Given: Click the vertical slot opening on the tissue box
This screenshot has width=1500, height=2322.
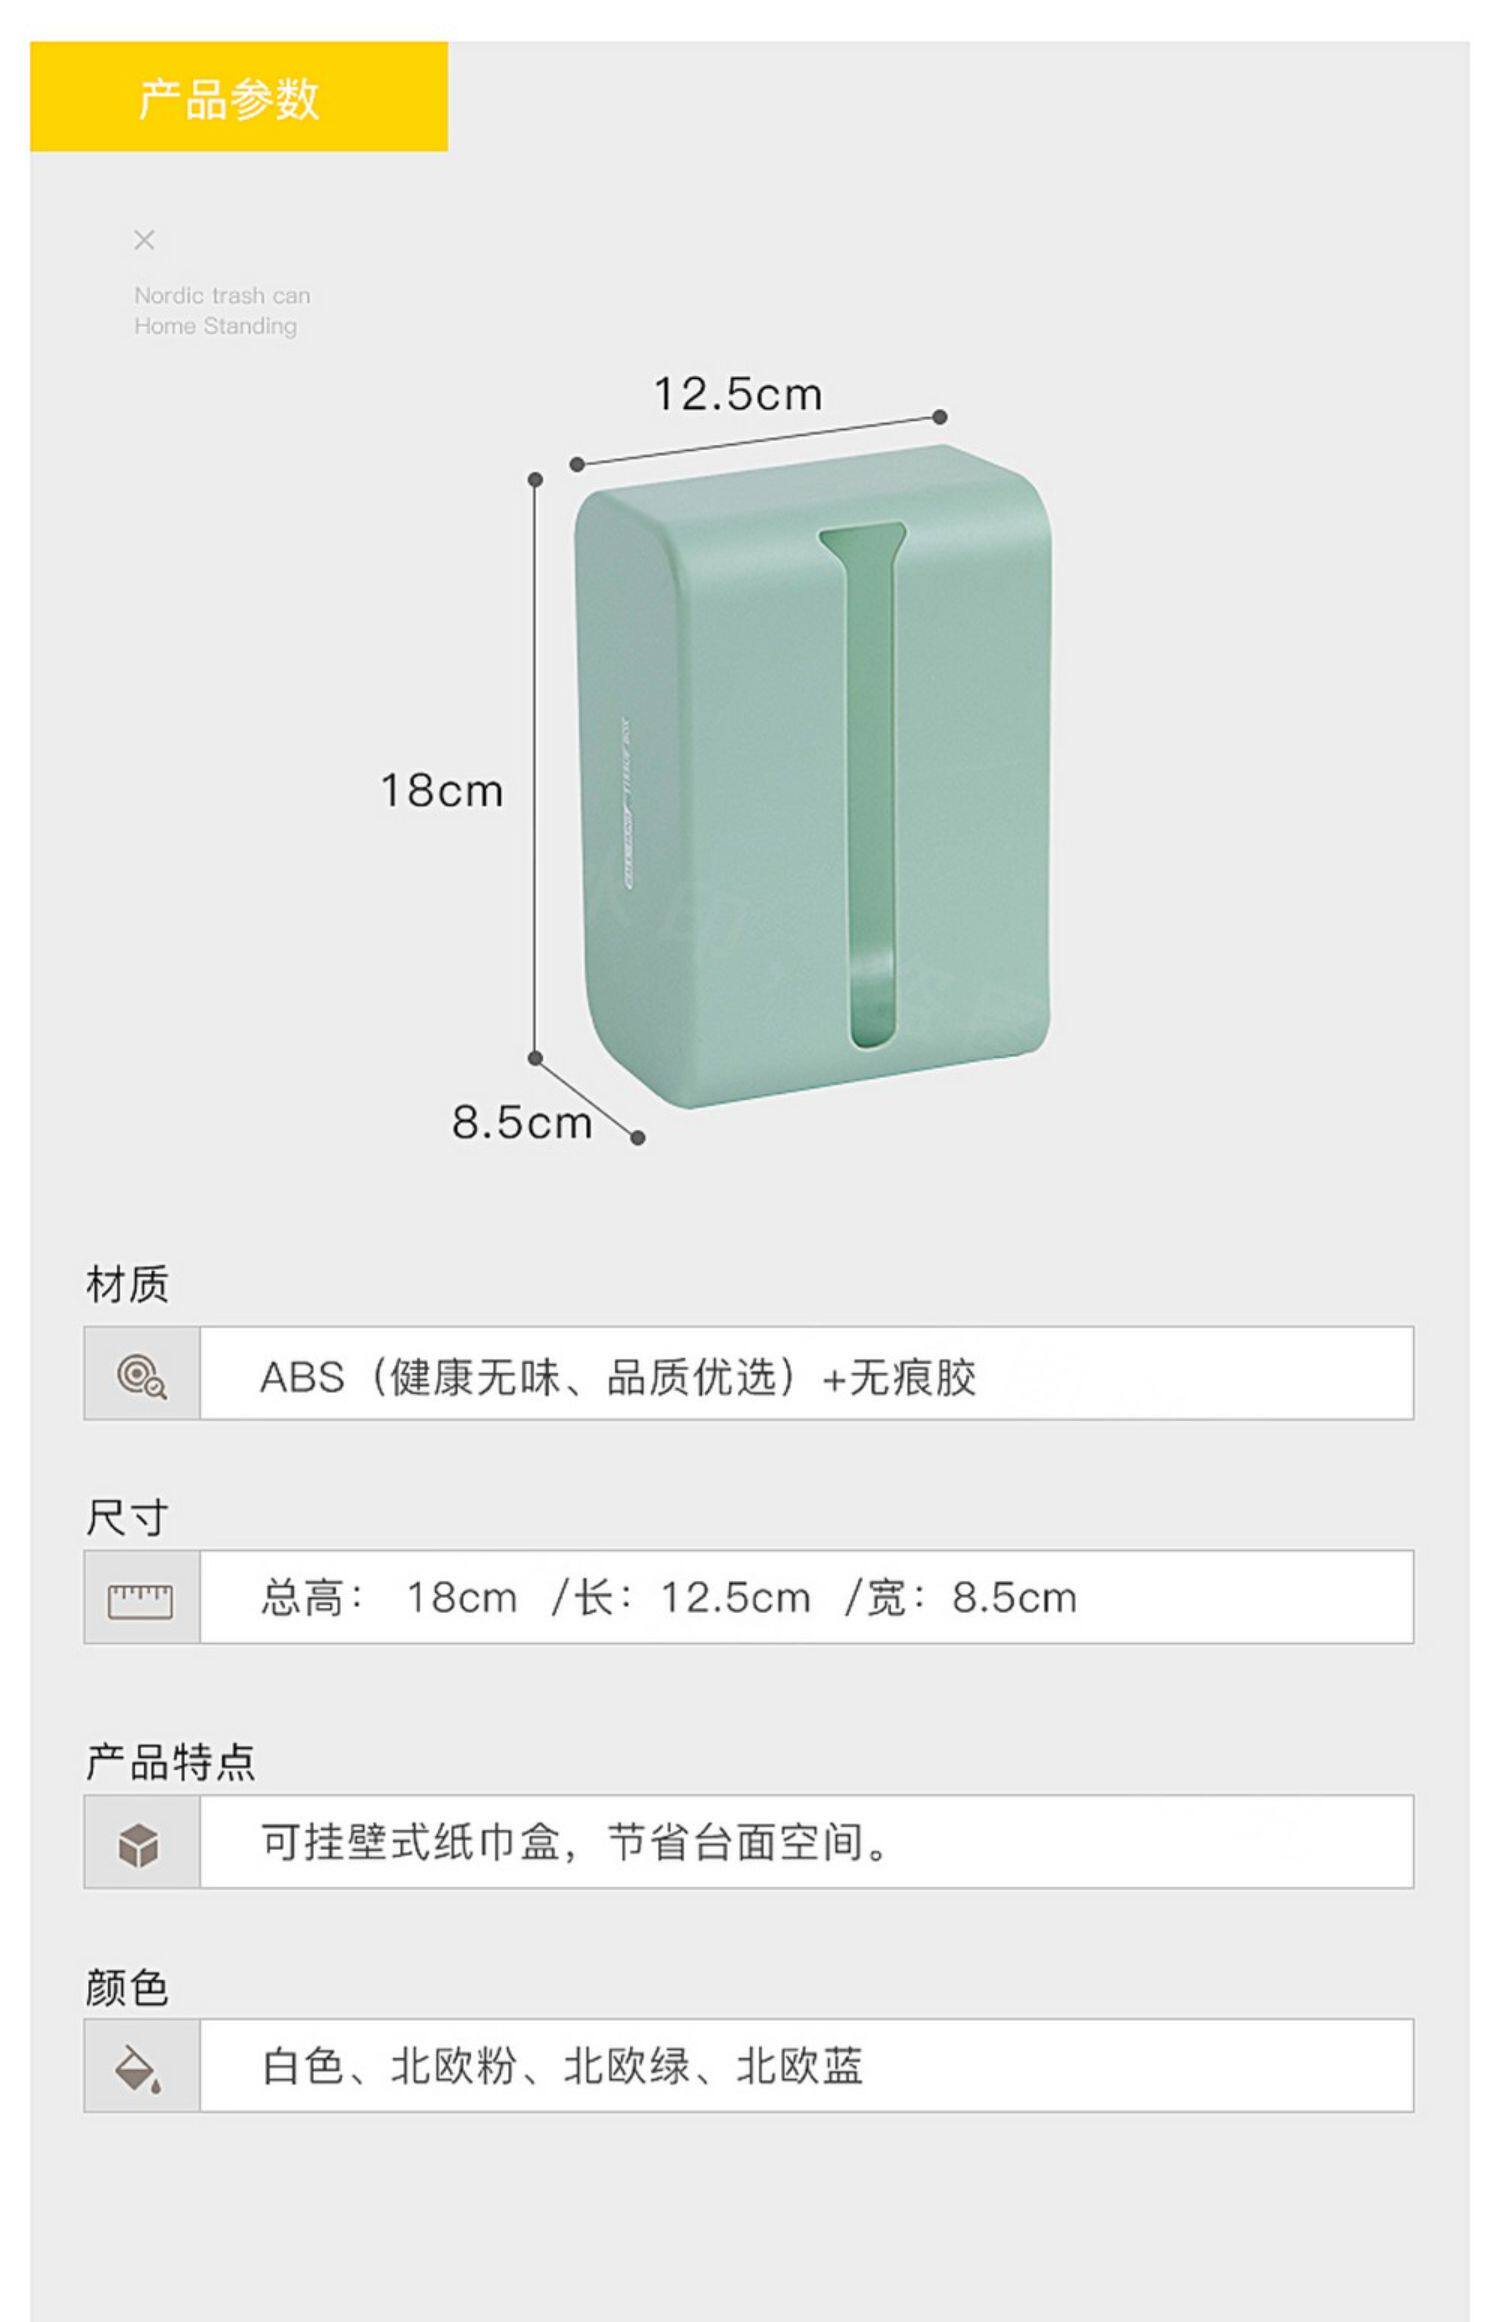Looking at the screenshot, I should tap(870, 790).
